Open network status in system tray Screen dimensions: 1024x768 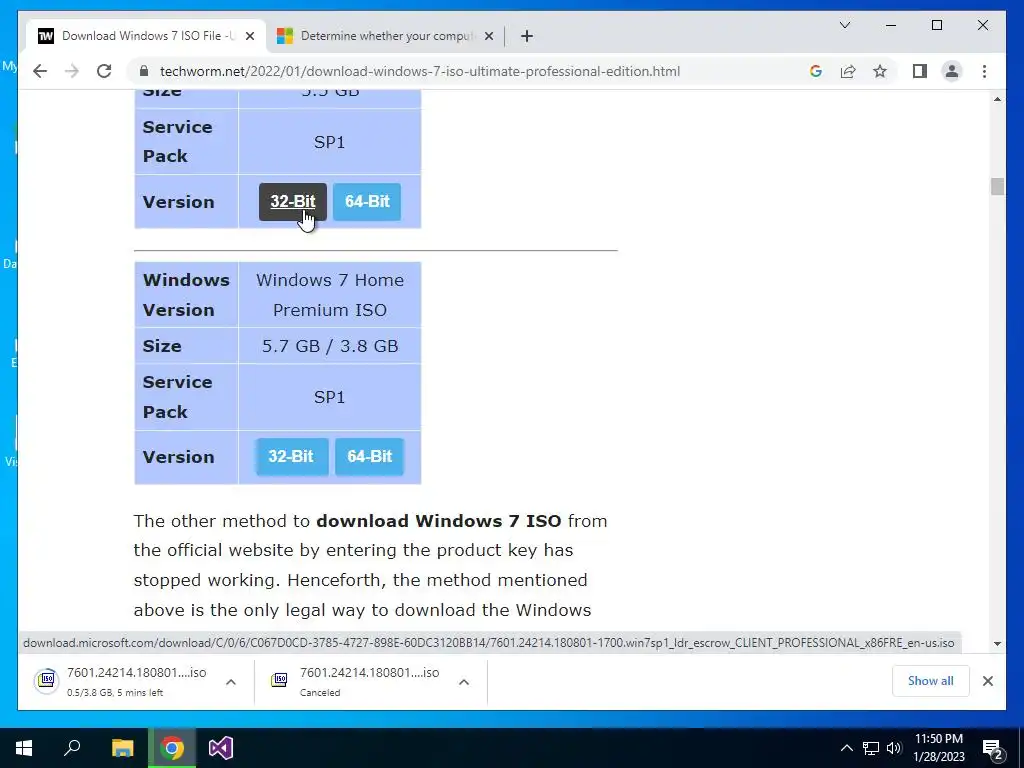coord(871,748)
